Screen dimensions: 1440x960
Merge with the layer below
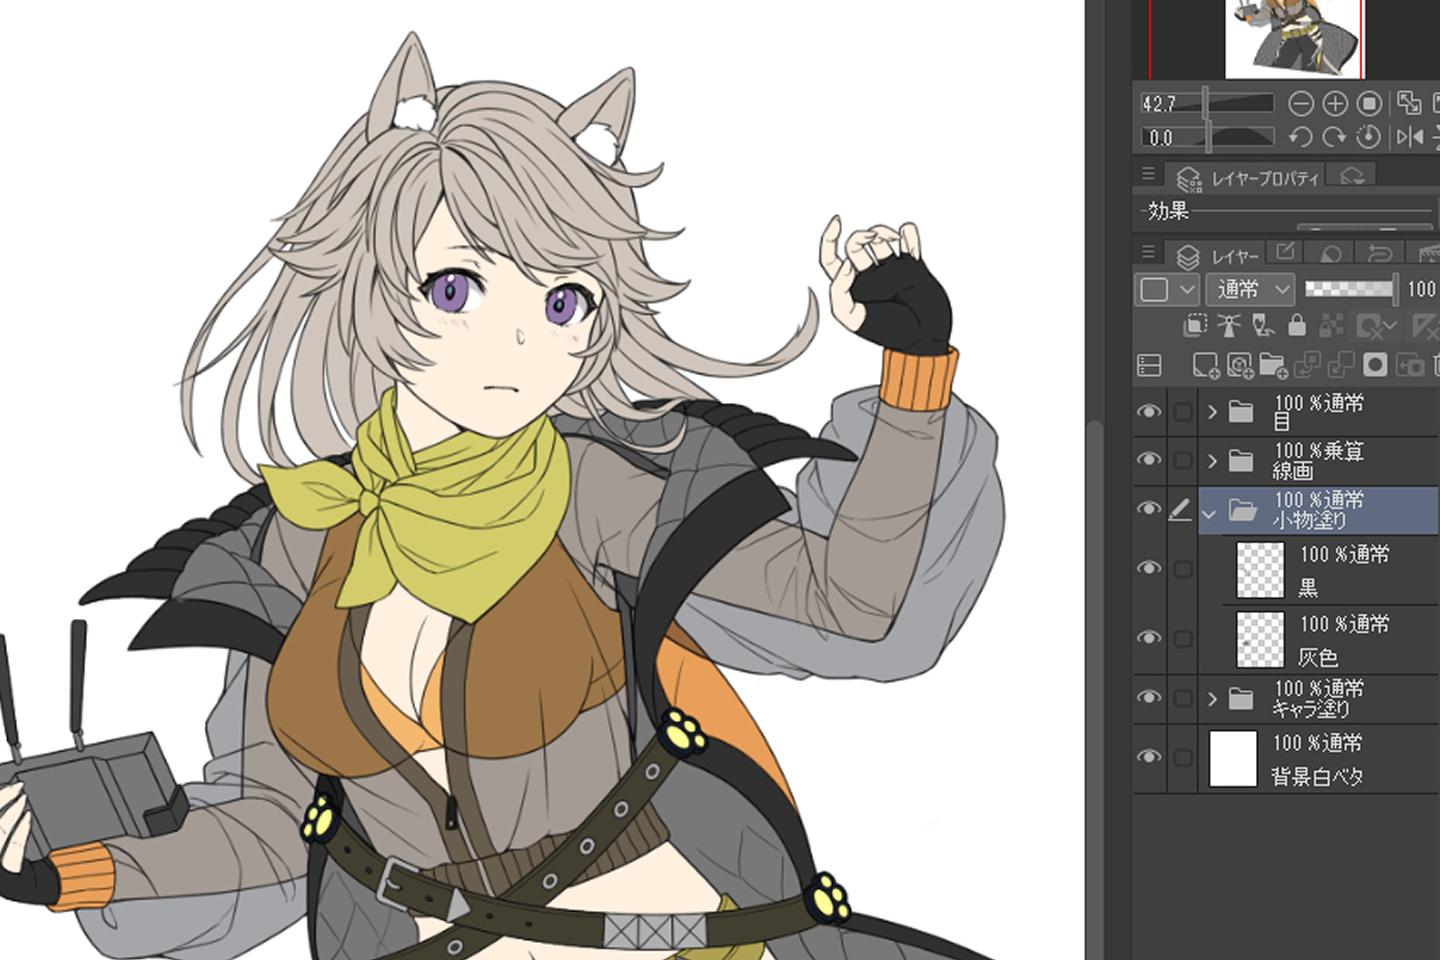click(x=1340, y=366)
